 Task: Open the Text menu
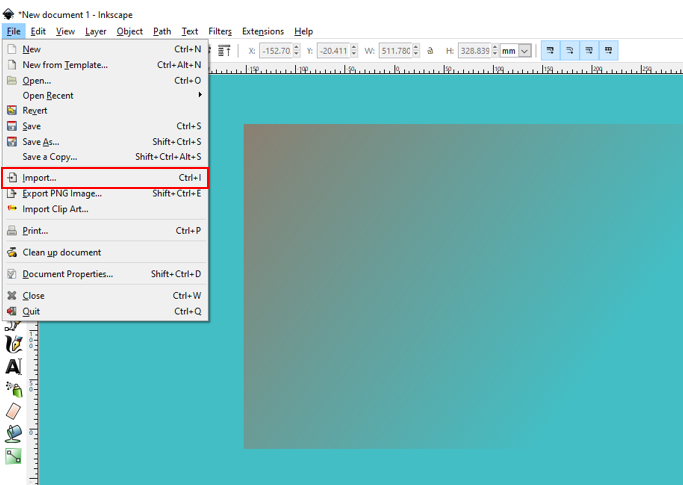[x=190, y=31]
